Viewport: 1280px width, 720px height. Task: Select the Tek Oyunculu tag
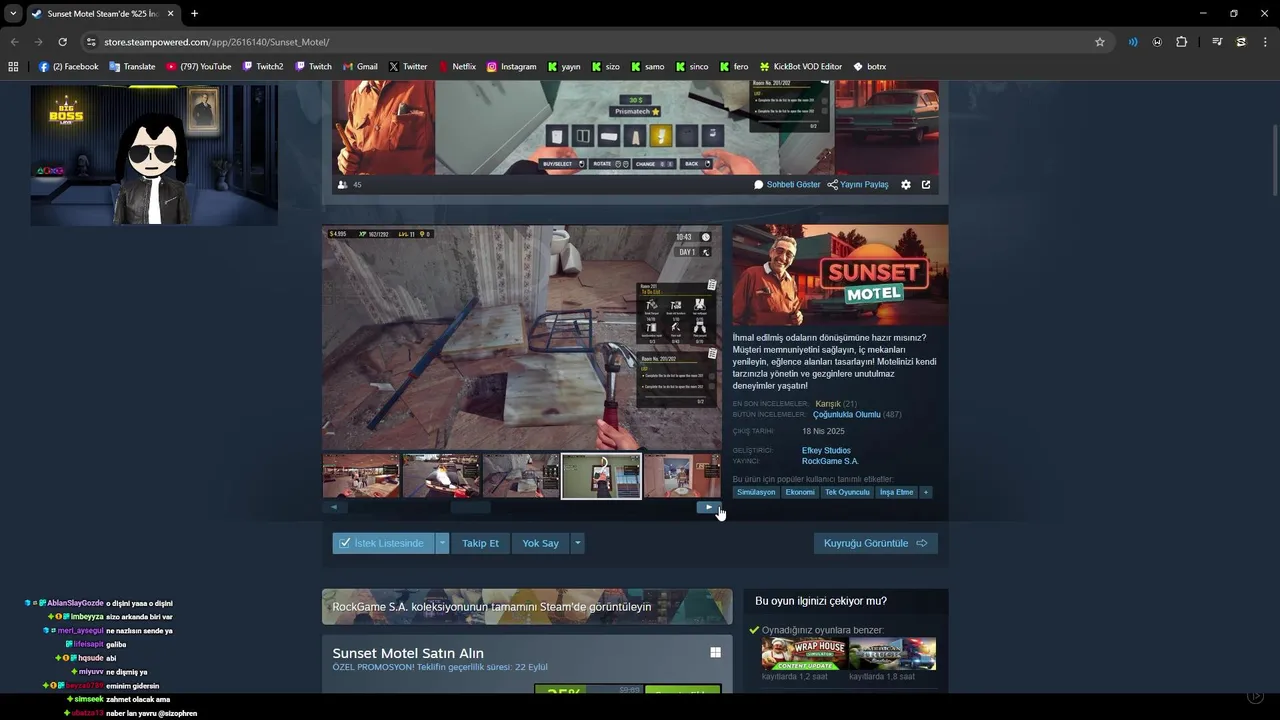click(847, 492)
